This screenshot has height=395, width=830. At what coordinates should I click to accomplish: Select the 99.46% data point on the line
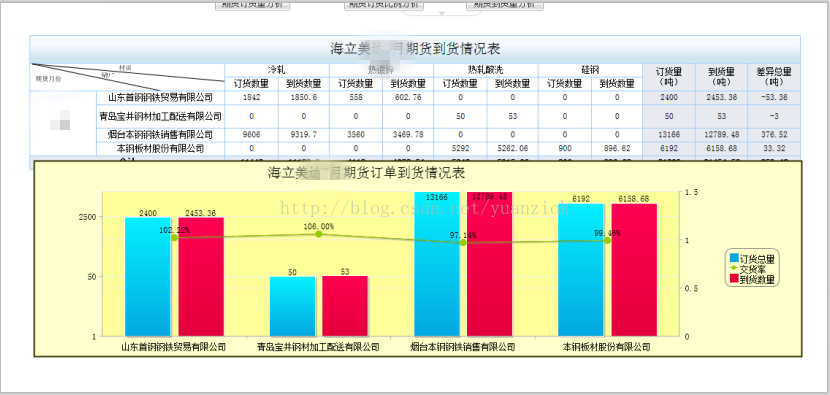608,240
